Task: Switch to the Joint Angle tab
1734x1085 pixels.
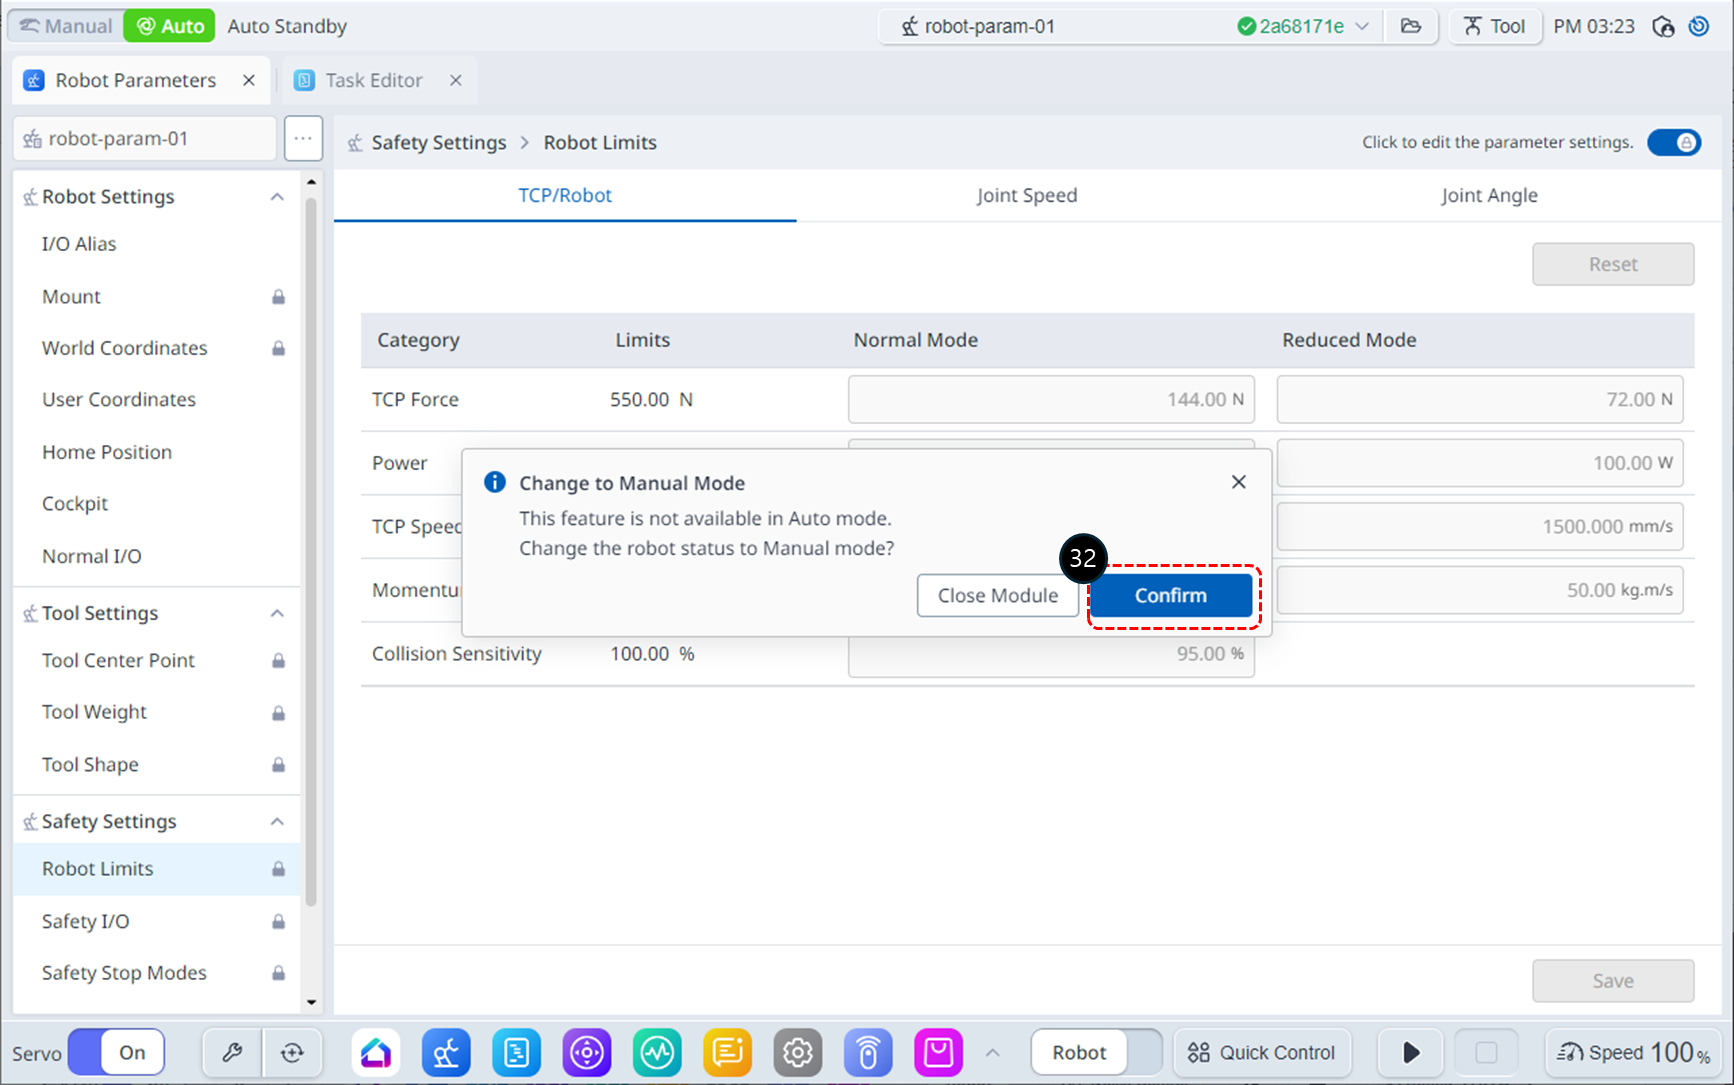Action: (x=1488, y=195)
